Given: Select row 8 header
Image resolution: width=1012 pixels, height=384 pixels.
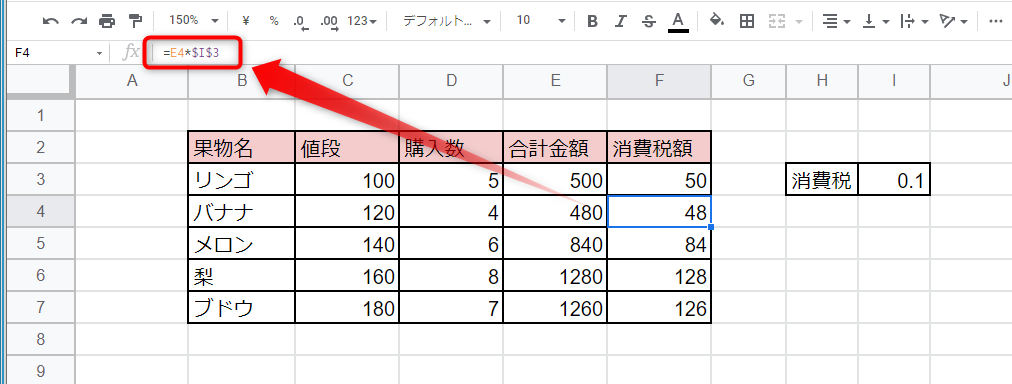Looking at the screenshot, I should [41, 339].
